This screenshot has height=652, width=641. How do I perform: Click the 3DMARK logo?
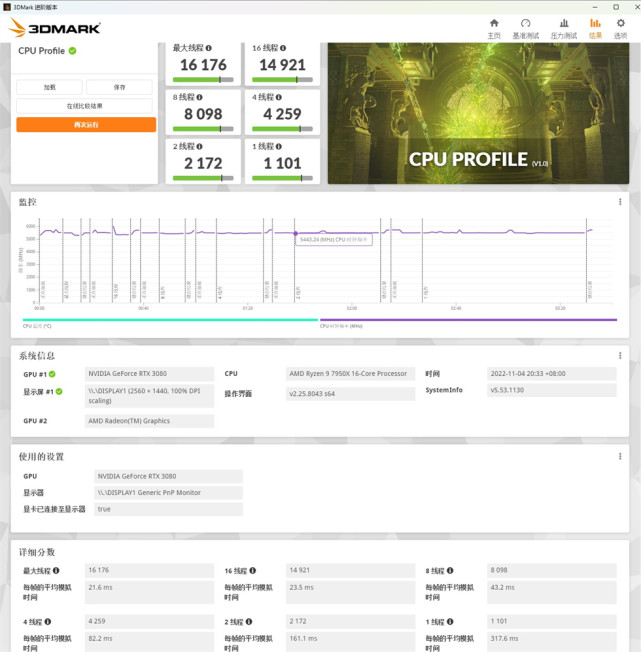(x=54, y=28)
